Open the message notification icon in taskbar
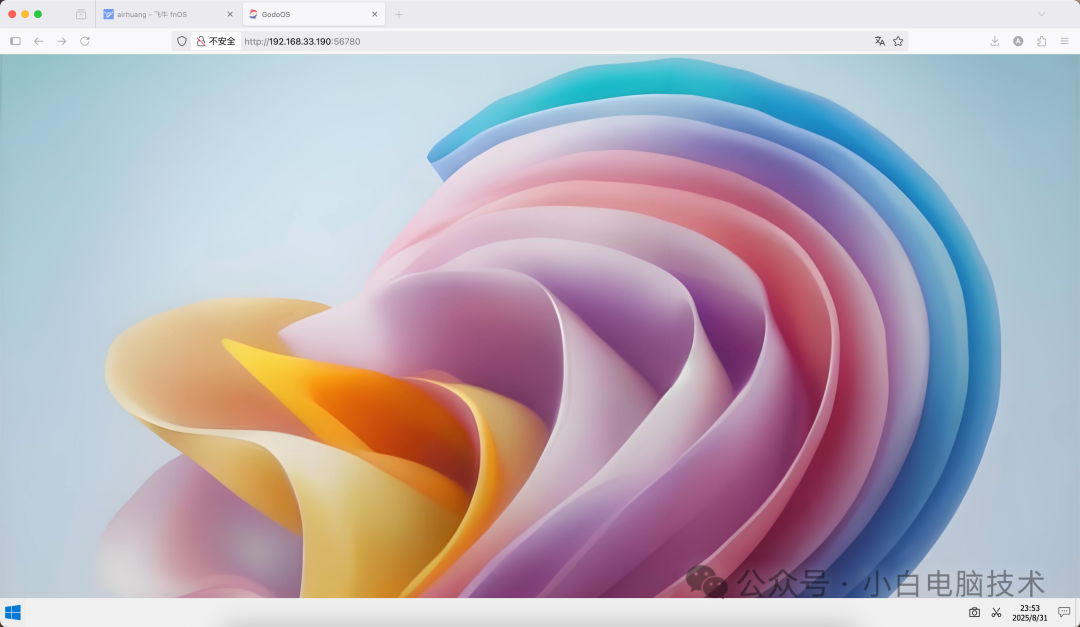This screenshot has height=627, width=1080. [x=1063, y=613]
